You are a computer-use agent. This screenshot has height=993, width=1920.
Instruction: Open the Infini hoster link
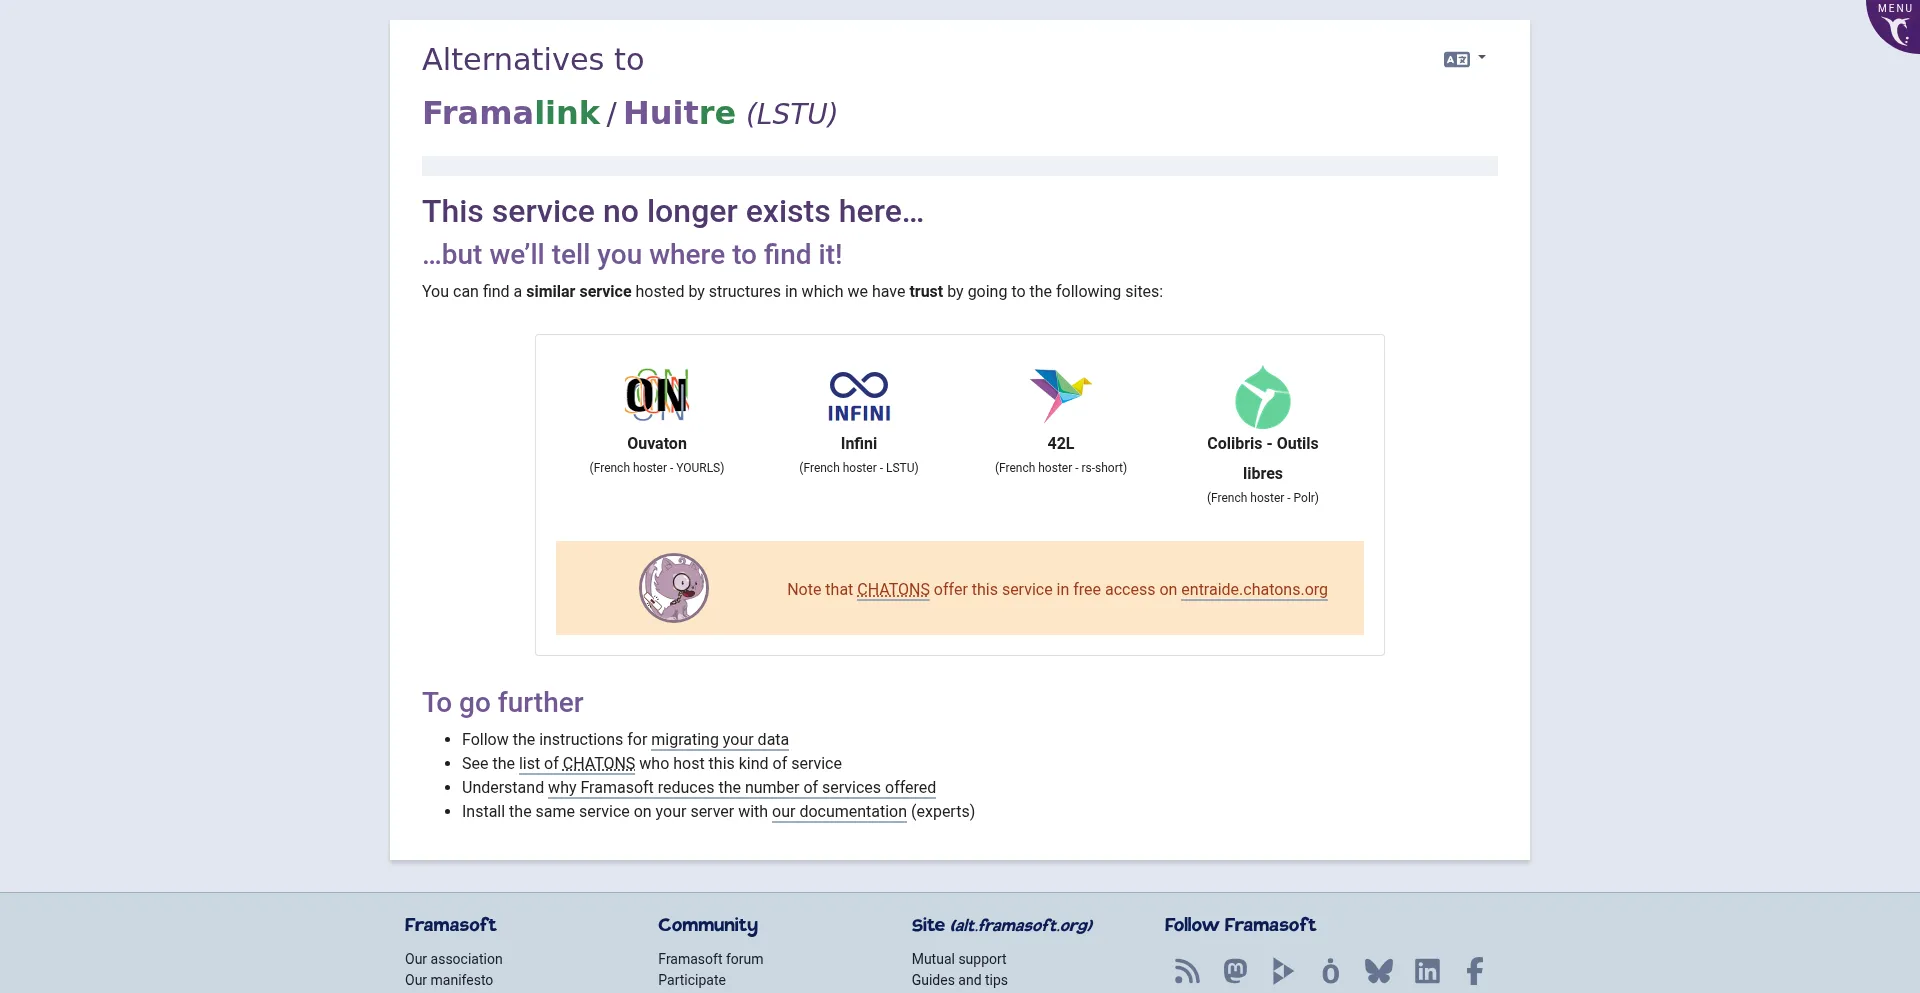tap(859, 443)
